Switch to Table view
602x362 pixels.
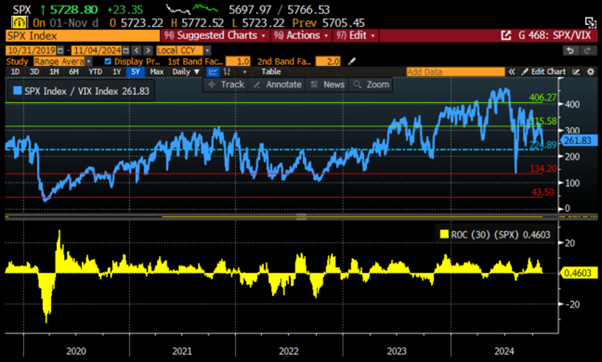point(271,72)
